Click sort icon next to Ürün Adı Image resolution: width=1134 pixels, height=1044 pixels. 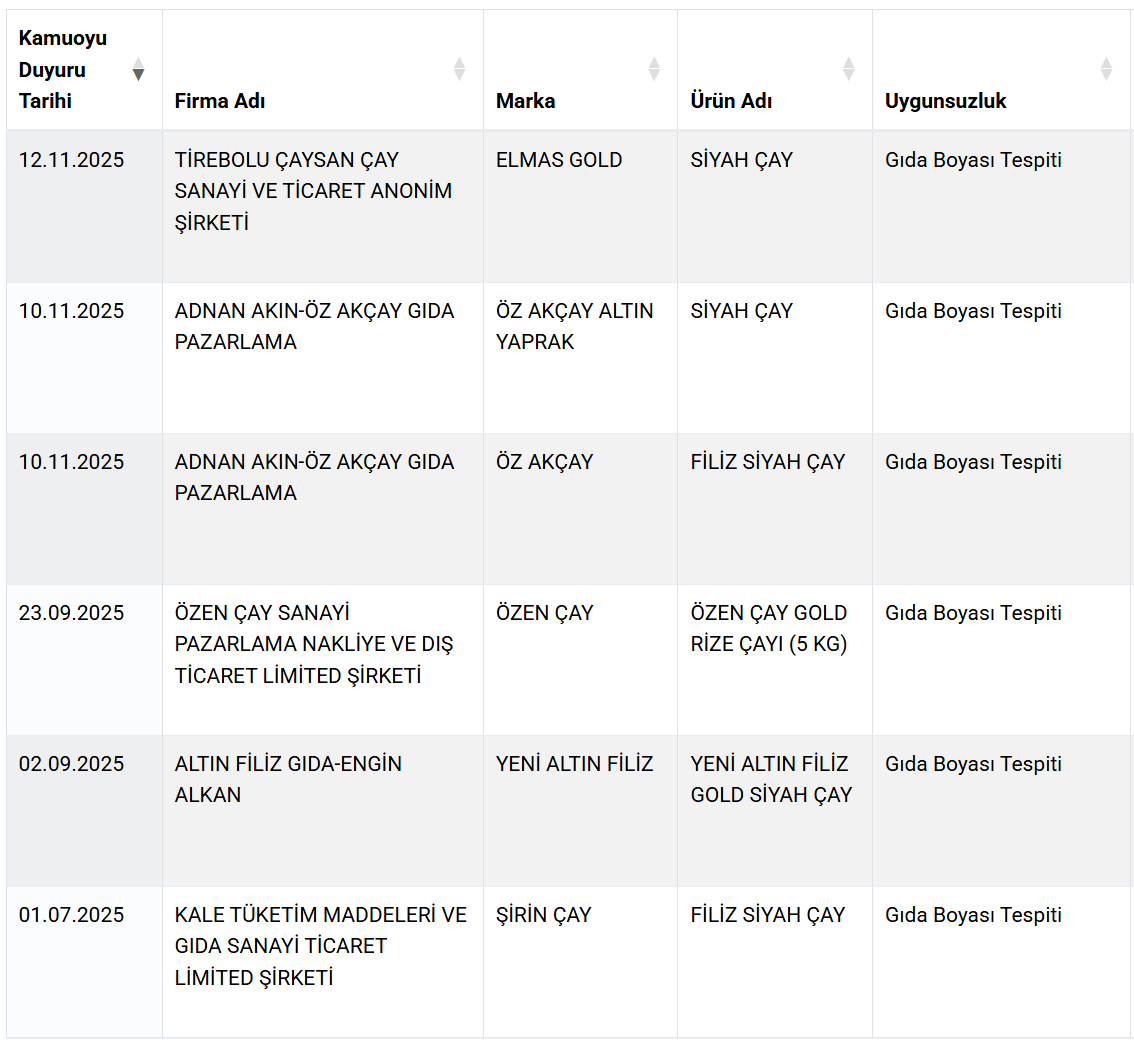coord(848,69)
